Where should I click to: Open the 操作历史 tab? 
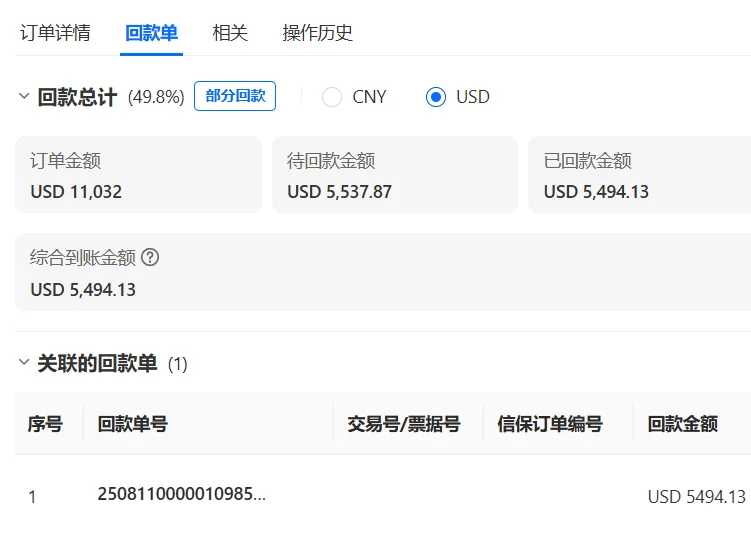(318, 33)
